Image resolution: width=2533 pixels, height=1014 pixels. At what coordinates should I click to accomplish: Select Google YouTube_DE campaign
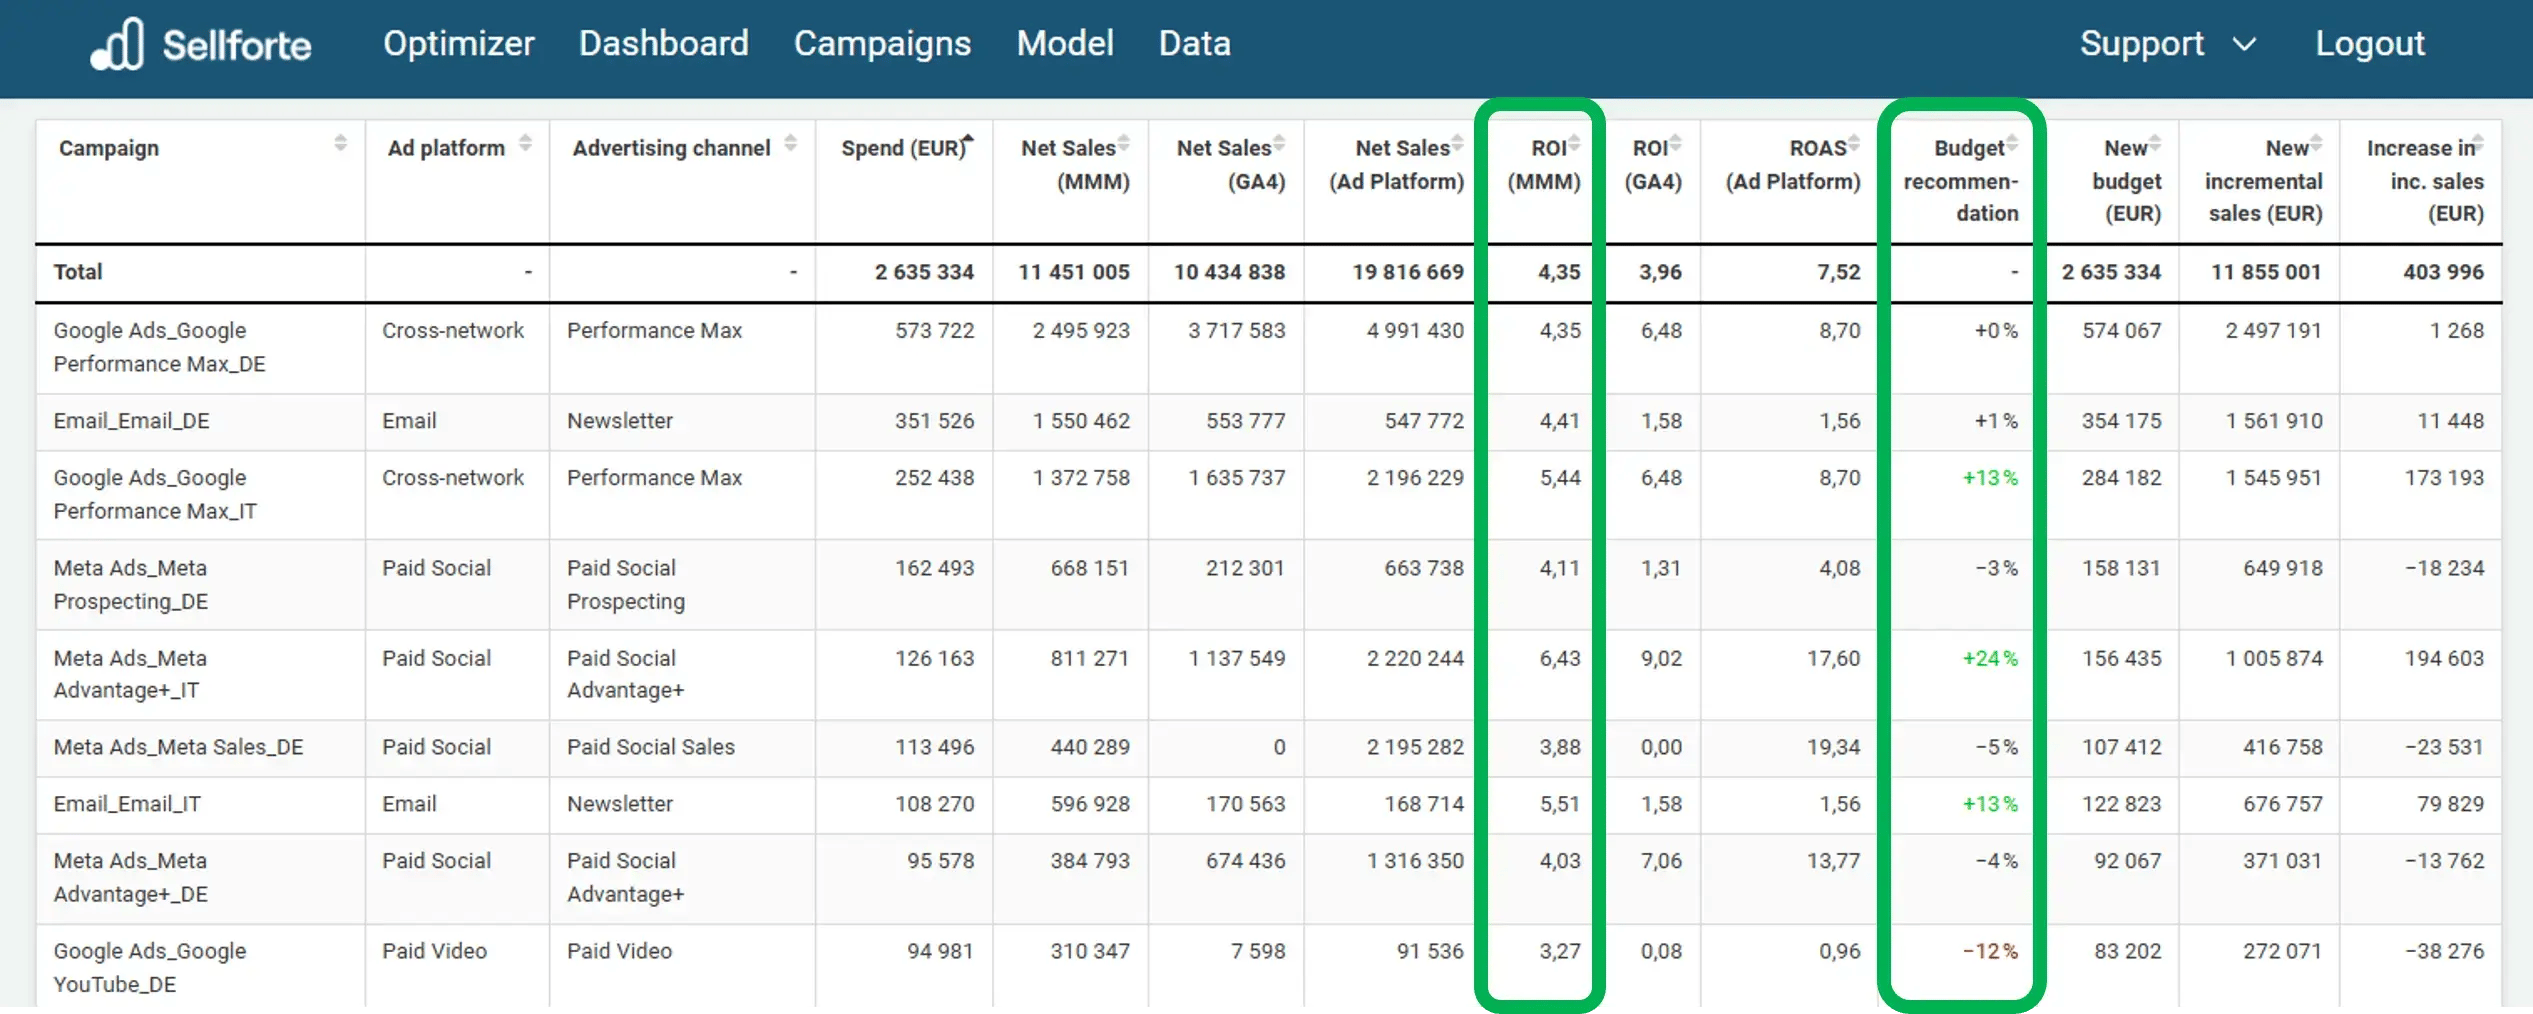pyautogui.click(x=150, y=967)
